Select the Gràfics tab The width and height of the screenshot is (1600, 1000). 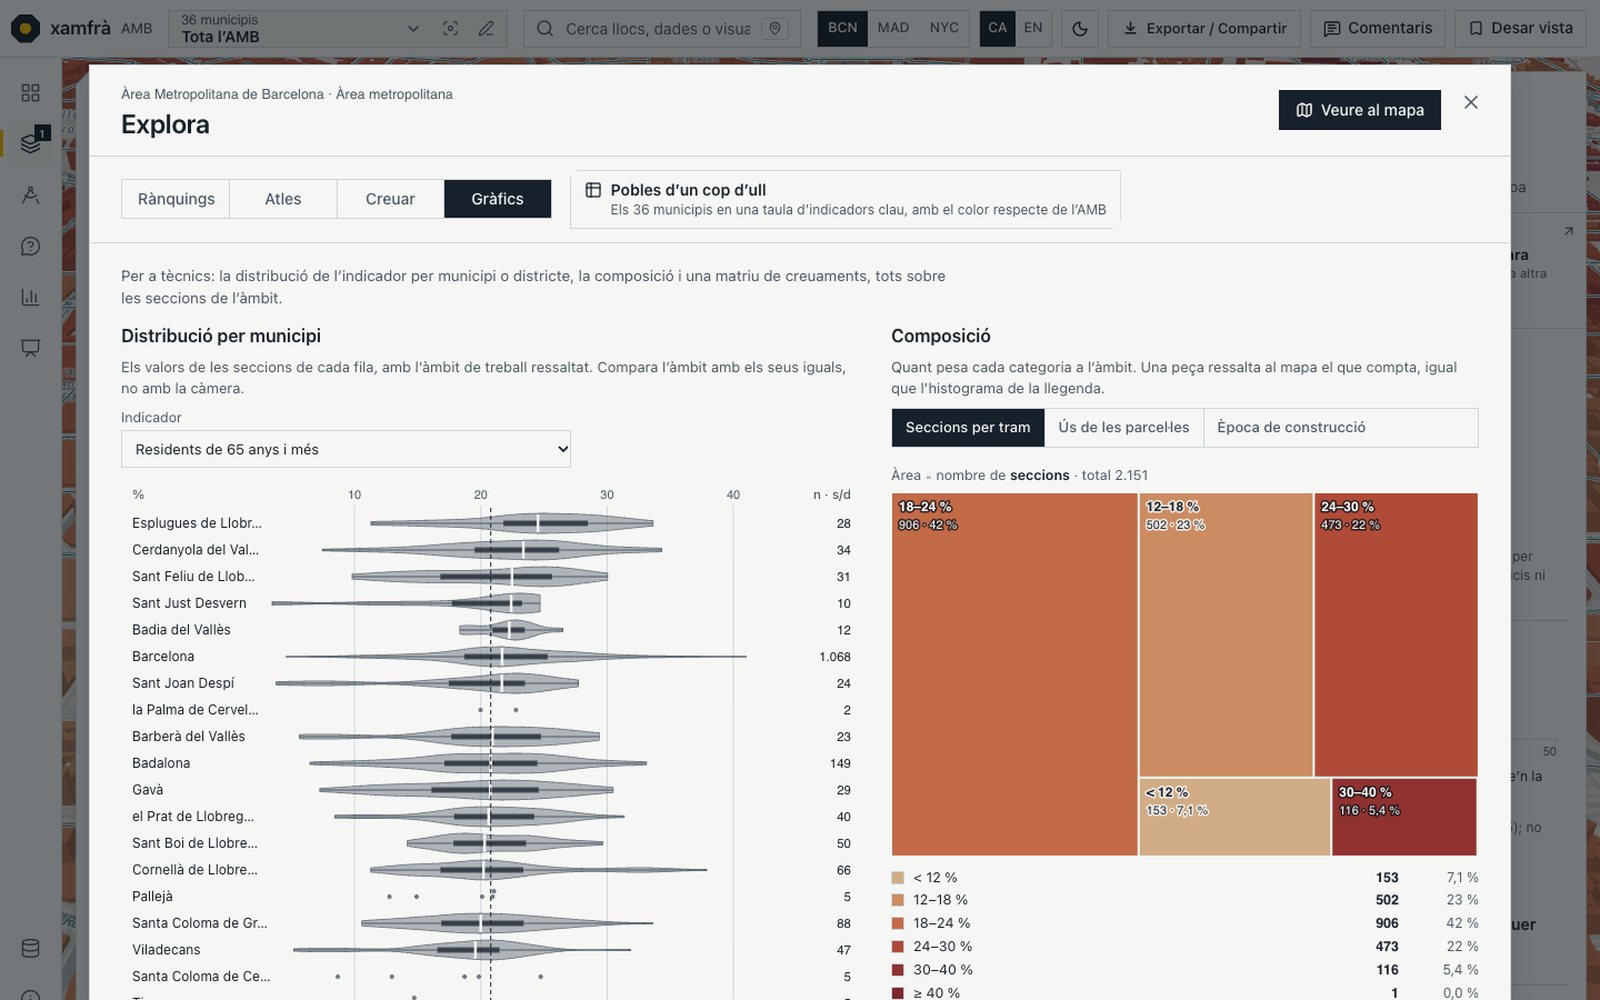click(x=497, y=199)
